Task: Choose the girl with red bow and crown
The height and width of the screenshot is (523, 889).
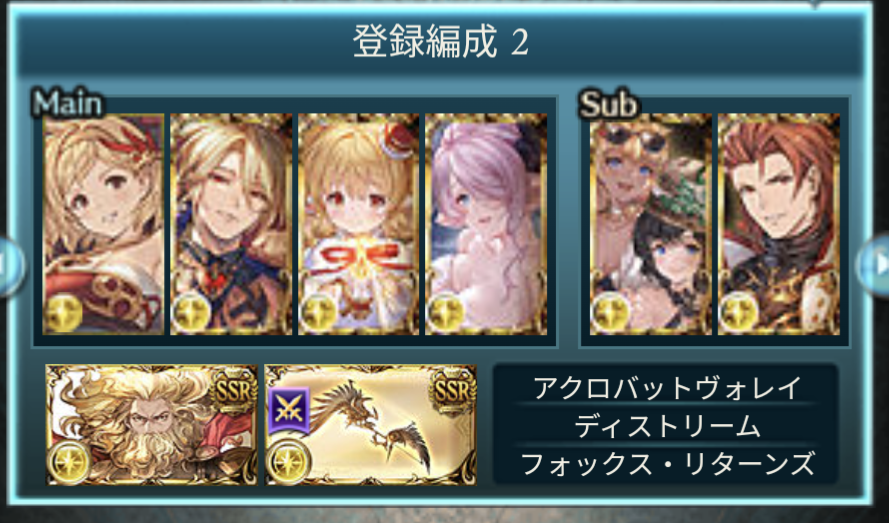Action: pos(358,224)
